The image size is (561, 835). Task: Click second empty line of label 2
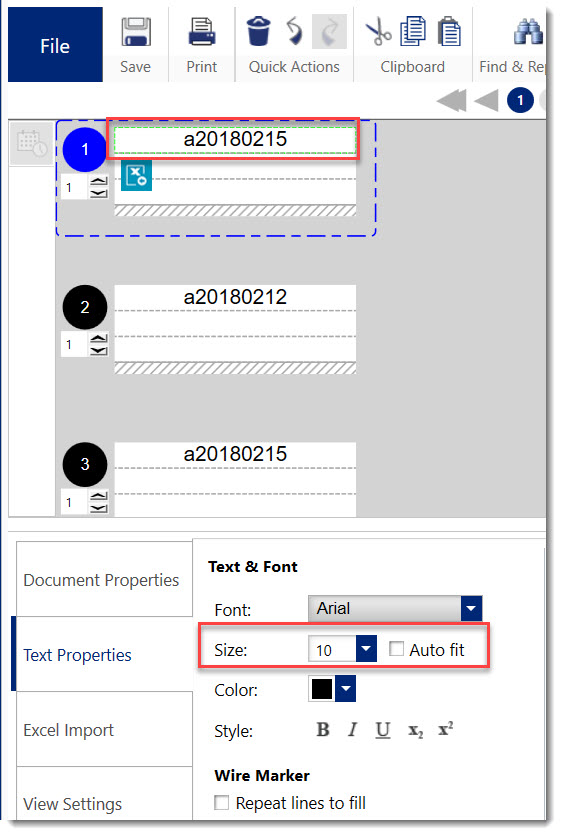pyautogui.click(x=235, y=323)
